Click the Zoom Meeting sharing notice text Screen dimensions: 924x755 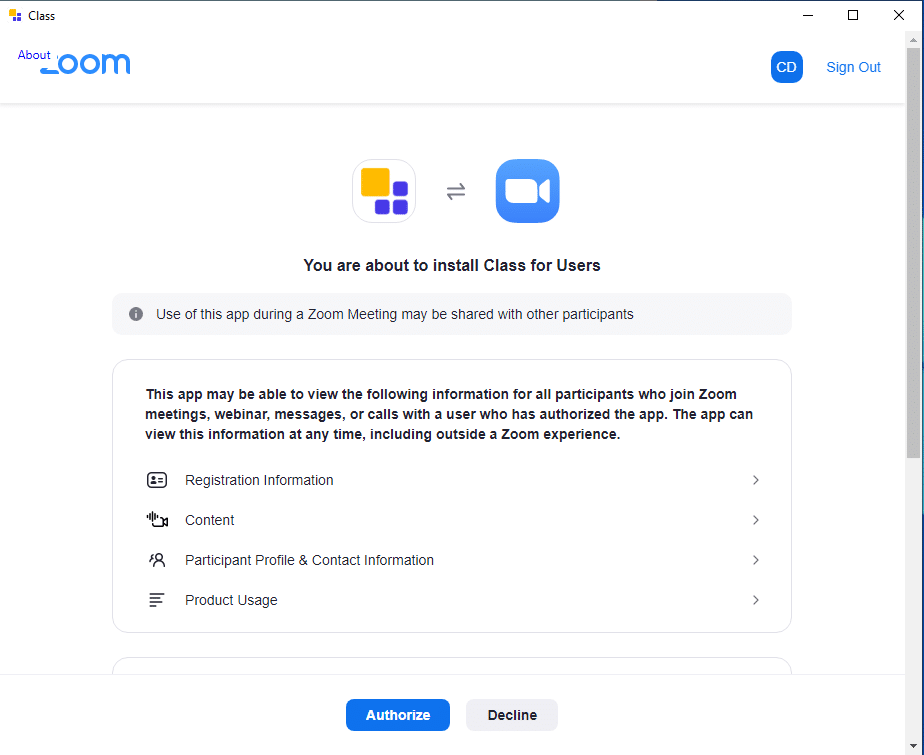(395, 314)
